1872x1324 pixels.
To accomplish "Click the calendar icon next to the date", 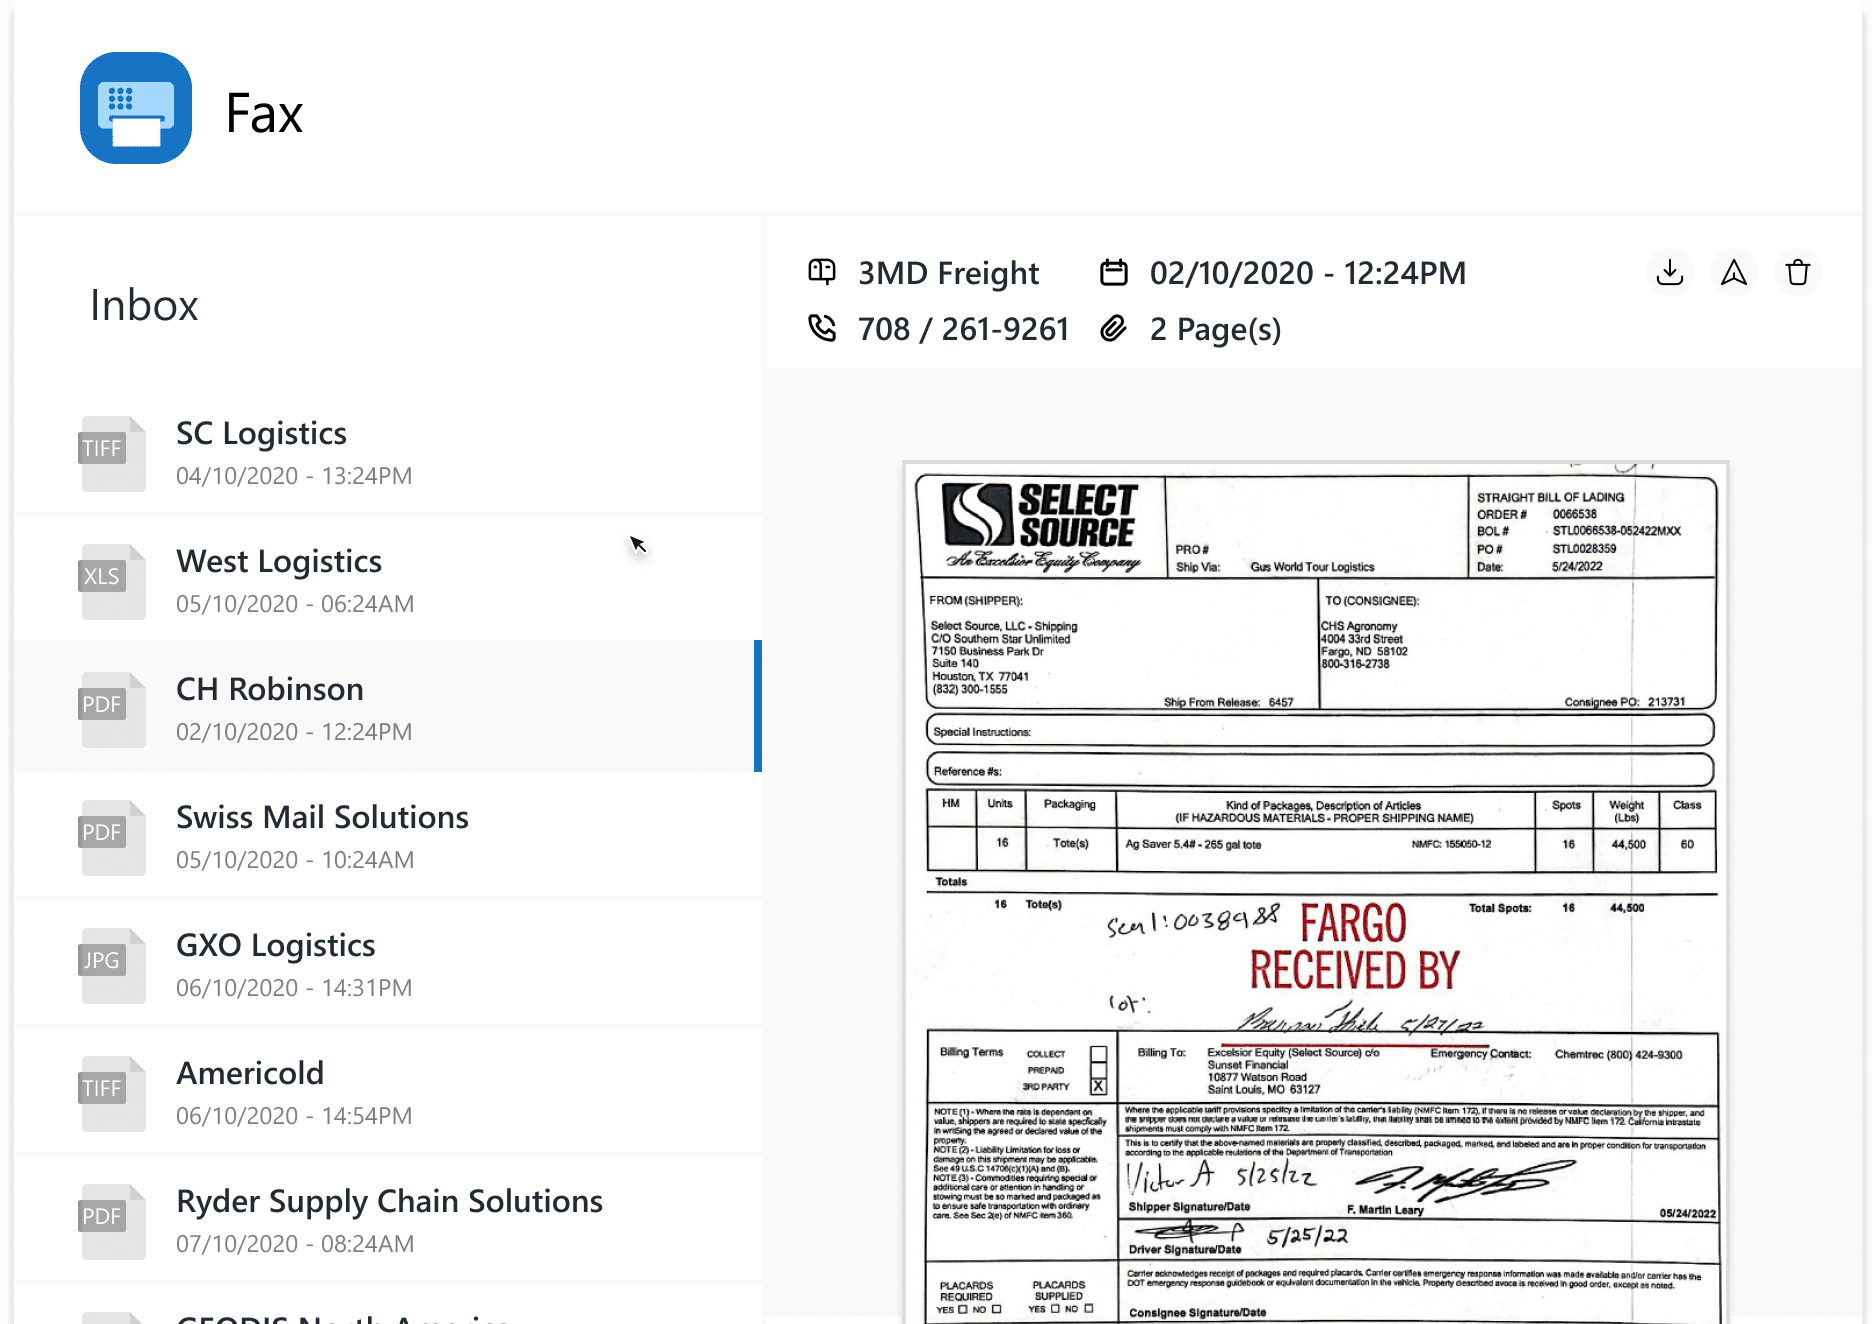I will pyautogui.click(x=1114, y=272).
